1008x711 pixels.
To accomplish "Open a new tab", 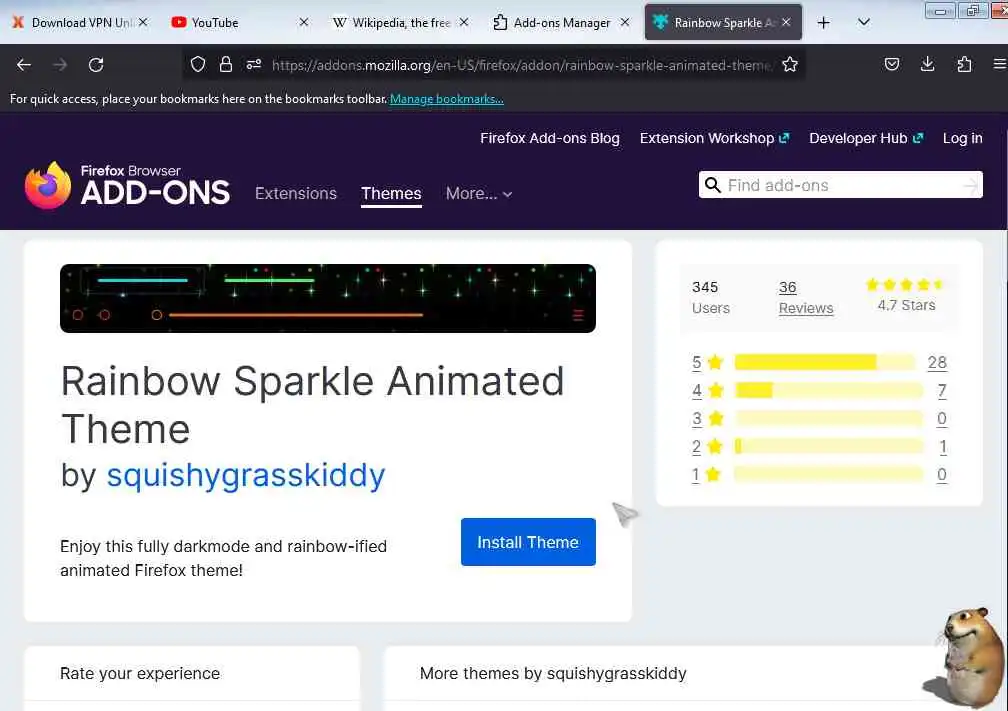I will [x=824, y=22].
